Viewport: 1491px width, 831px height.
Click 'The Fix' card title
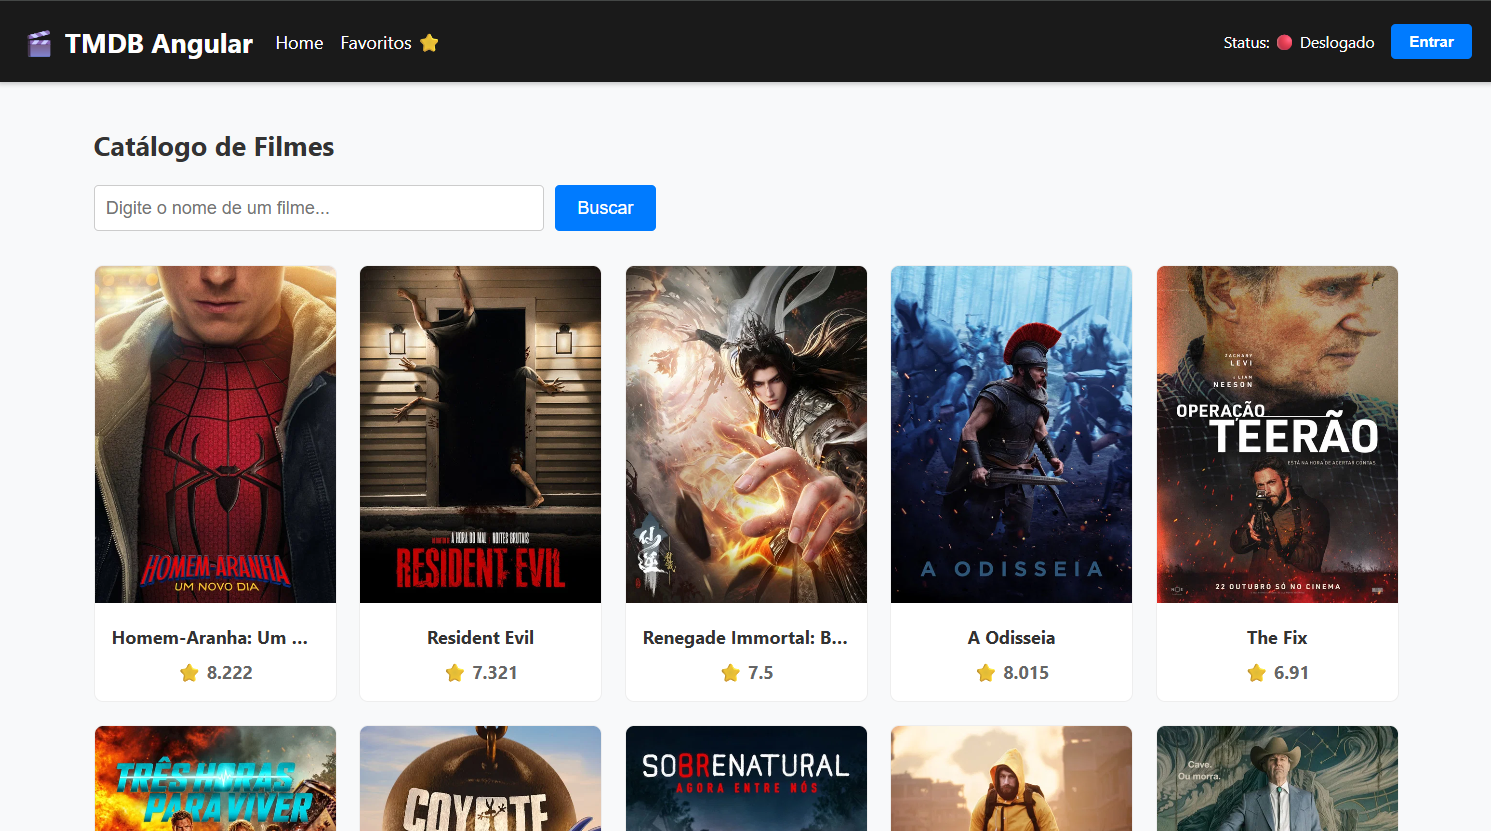(1277, 638)
